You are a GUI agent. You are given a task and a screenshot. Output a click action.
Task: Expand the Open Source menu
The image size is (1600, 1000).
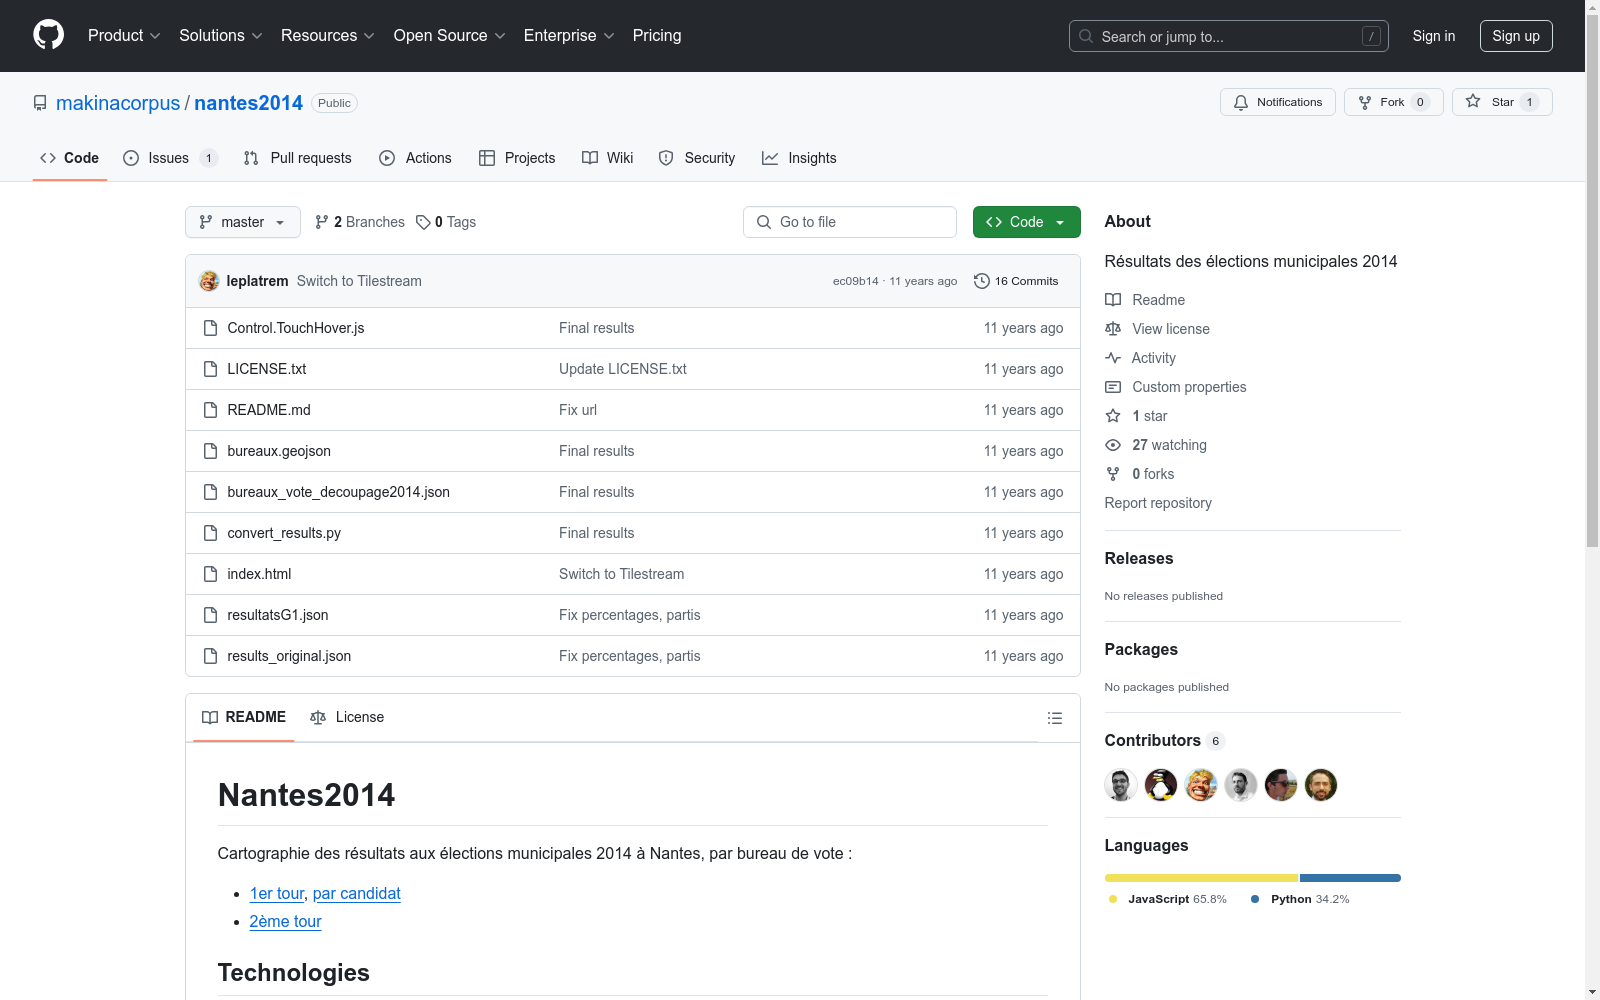click(450, 36)
